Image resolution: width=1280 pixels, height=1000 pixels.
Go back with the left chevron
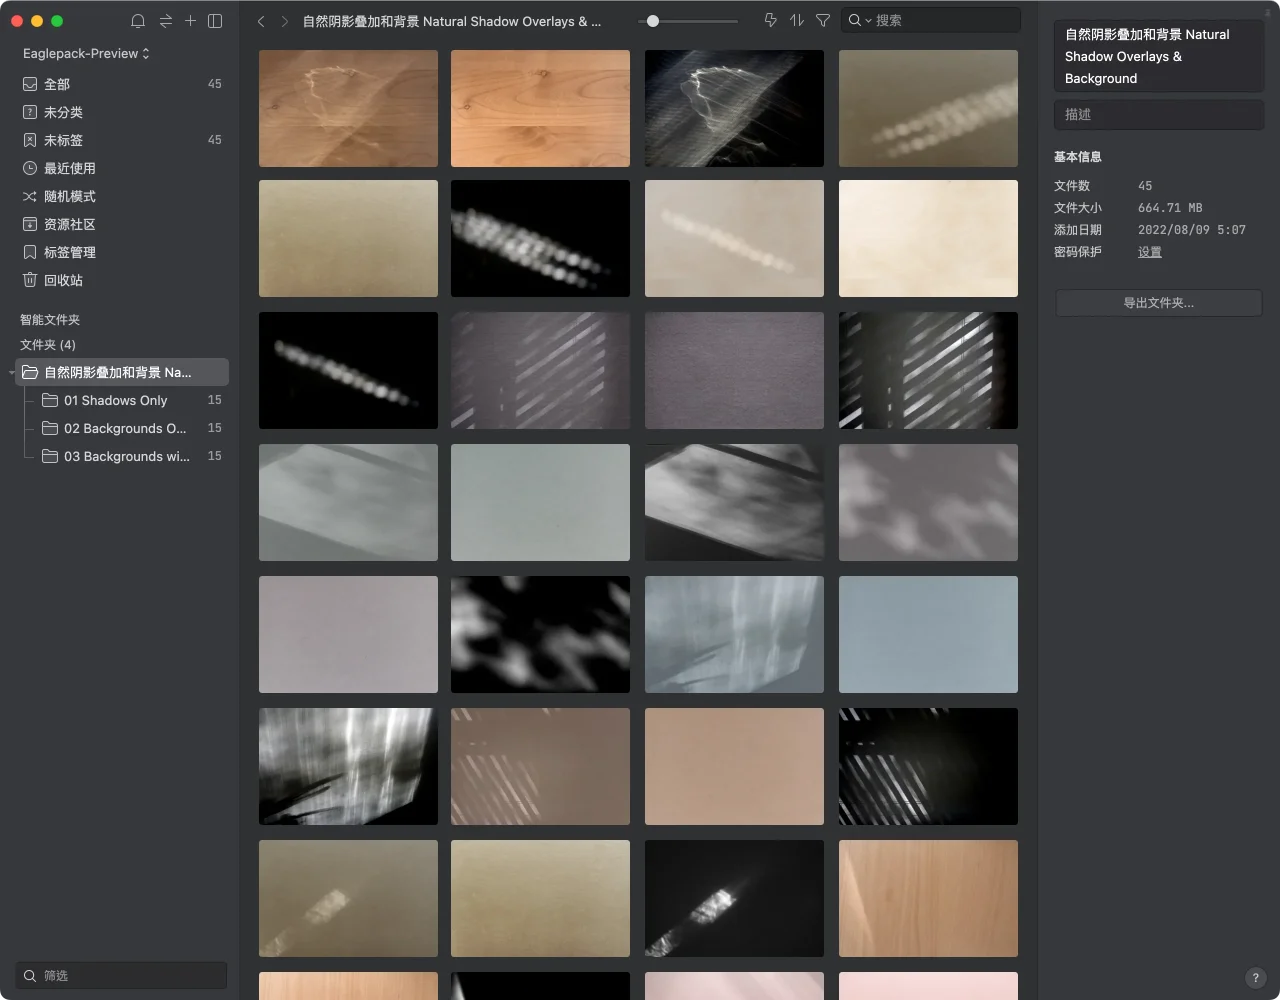(x=261, y=21)
